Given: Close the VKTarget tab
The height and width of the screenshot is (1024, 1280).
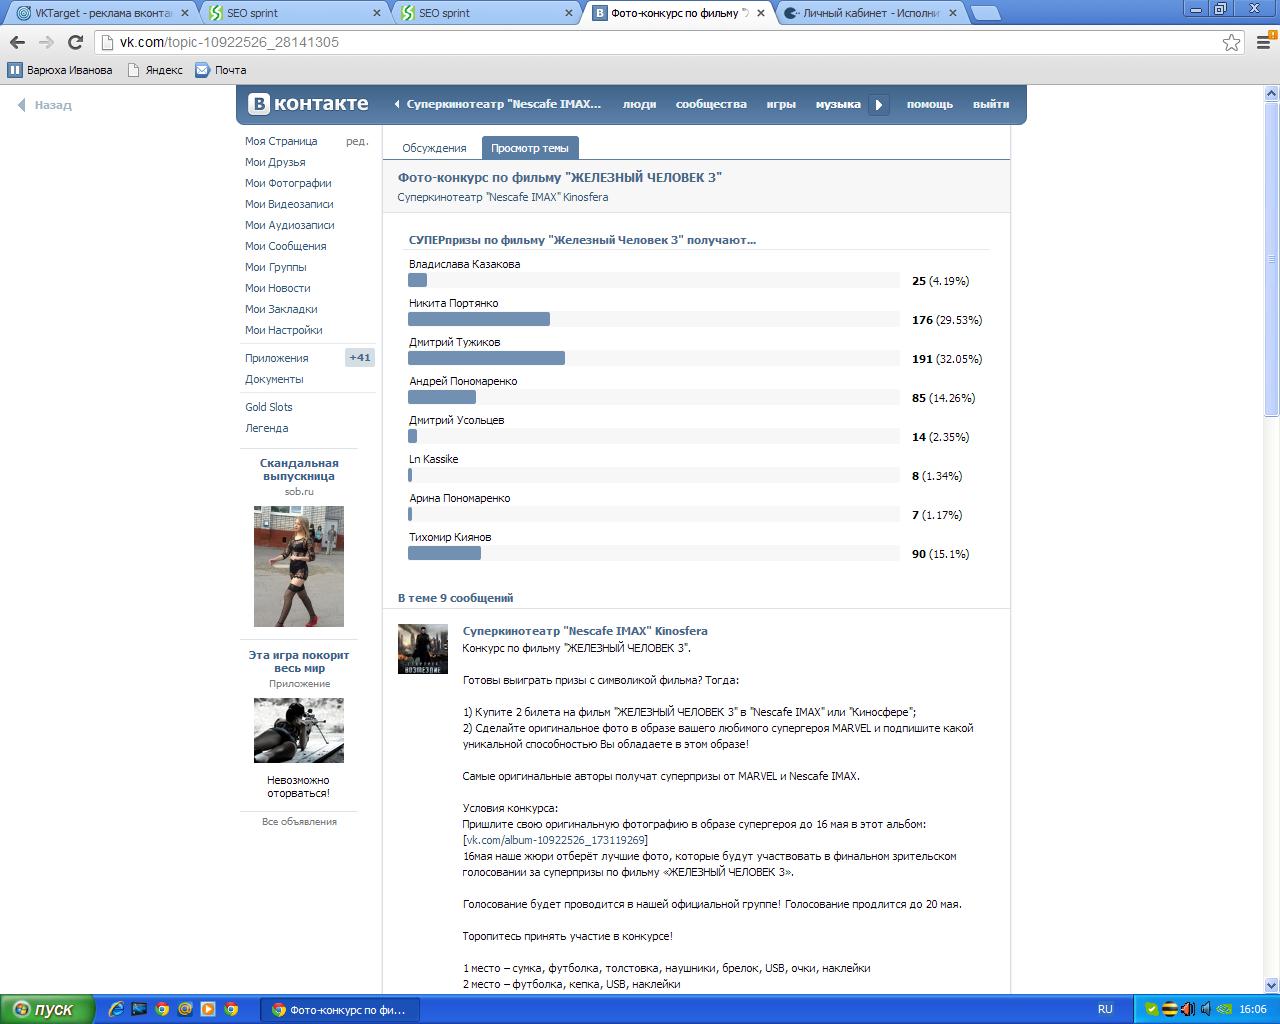Looking at the screenshot, I should pos(184,13).
